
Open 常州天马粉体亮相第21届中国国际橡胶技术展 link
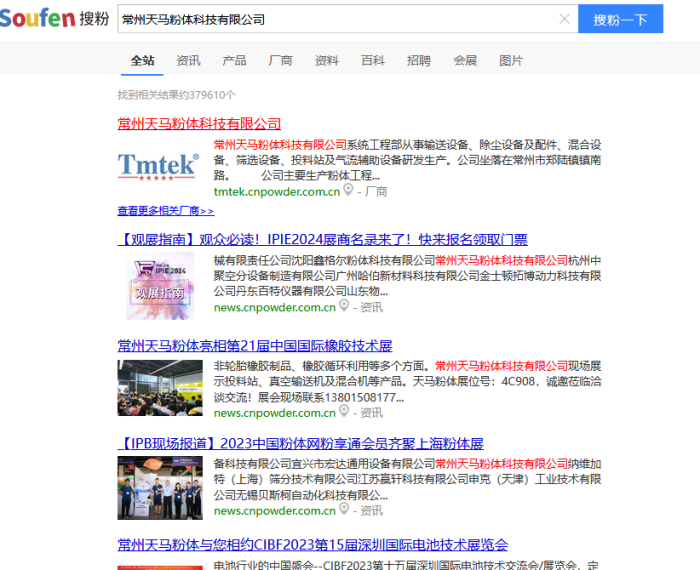[254, 346]
